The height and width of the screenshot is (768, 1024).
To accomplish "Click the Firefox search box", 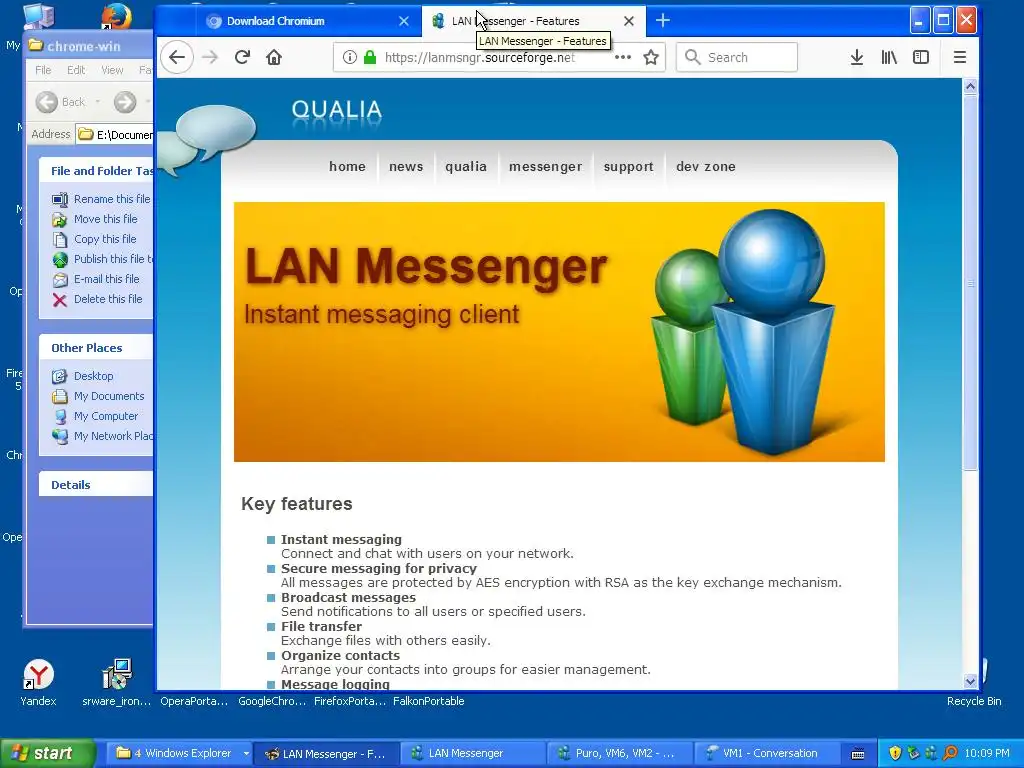I will tap(737, 57).
